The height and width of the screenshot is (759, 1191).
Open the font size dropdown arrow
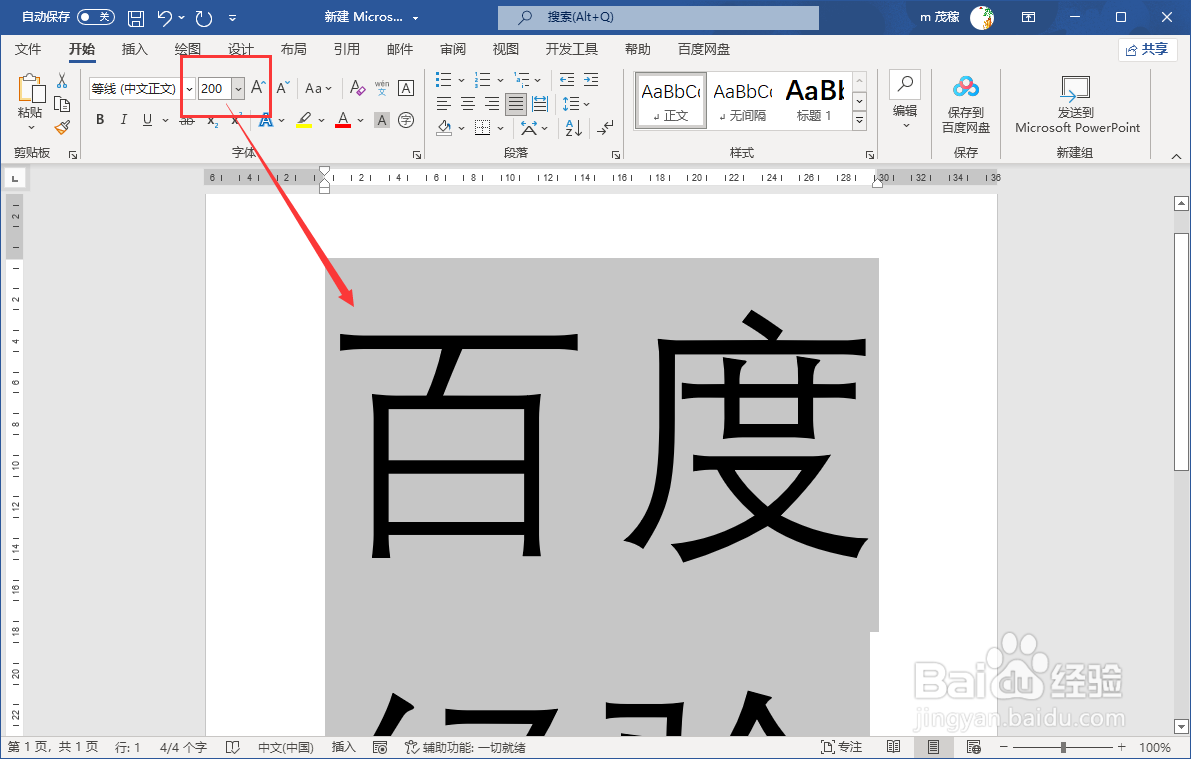tap(239, 89)
